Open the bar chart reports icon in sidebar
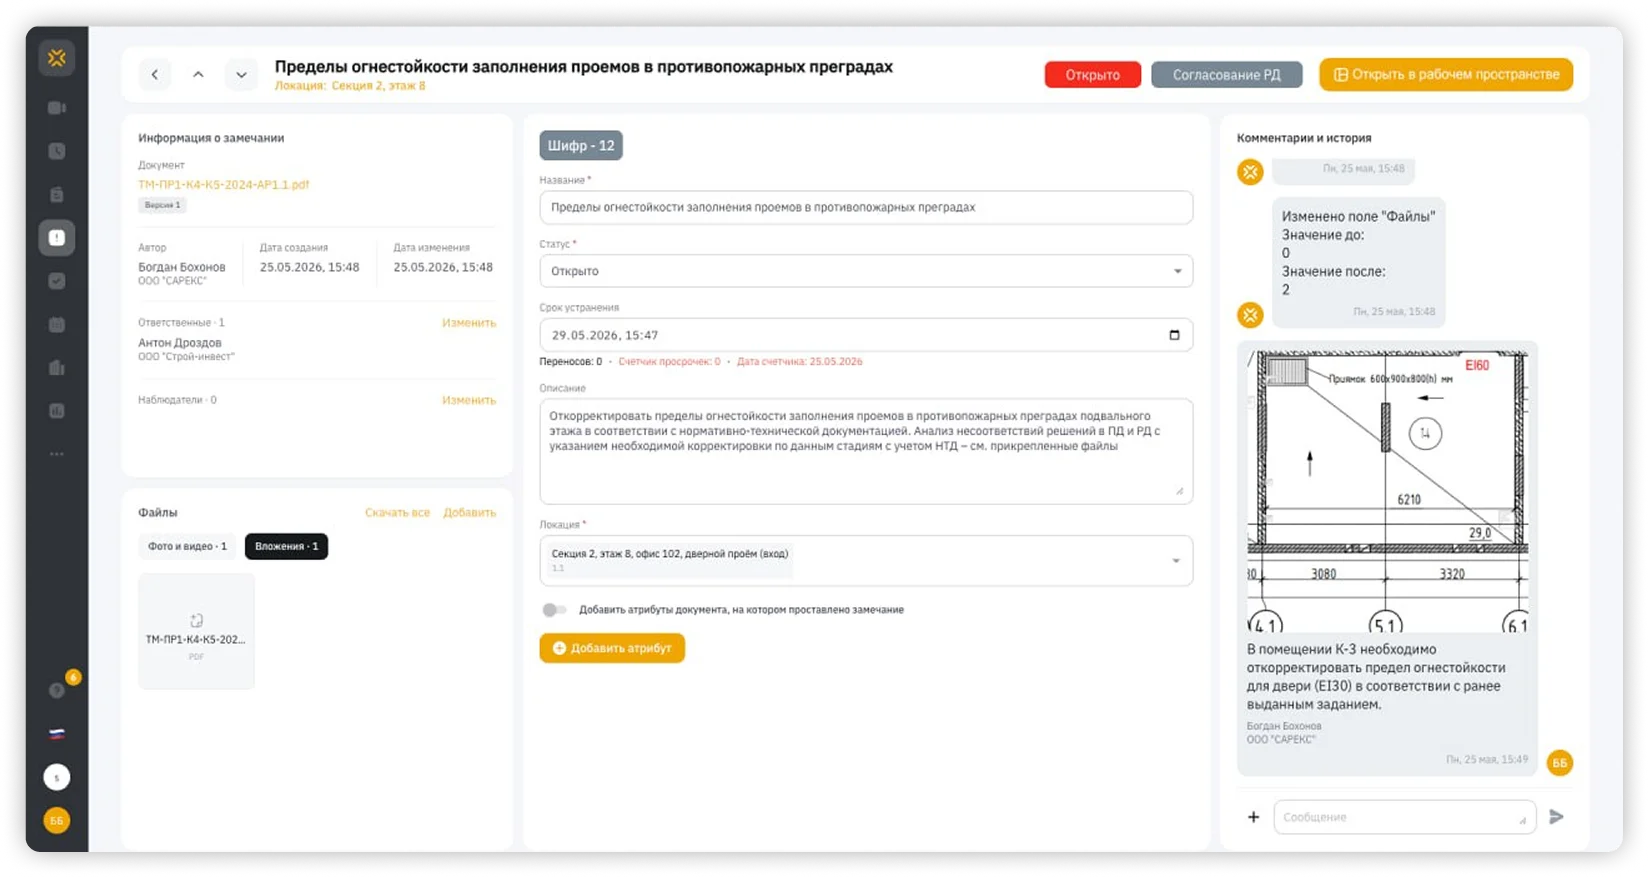 coord(57,411)
